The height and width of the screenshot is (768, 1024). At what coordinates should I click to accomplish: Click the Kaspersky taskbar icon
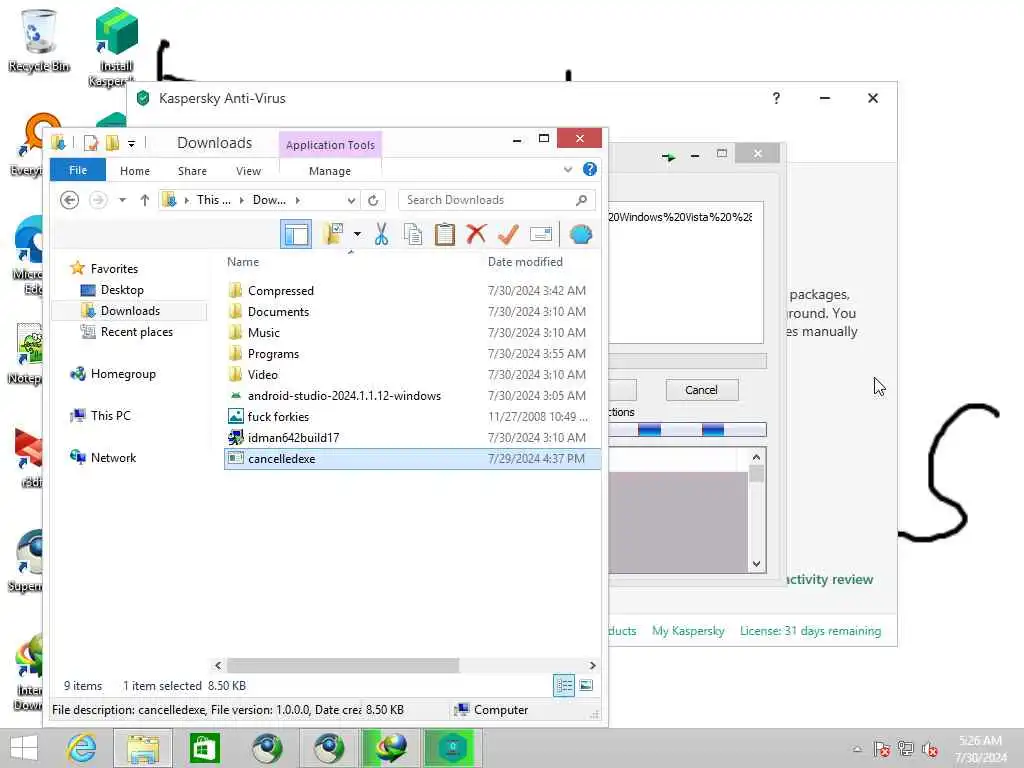(x=453, y=748)
